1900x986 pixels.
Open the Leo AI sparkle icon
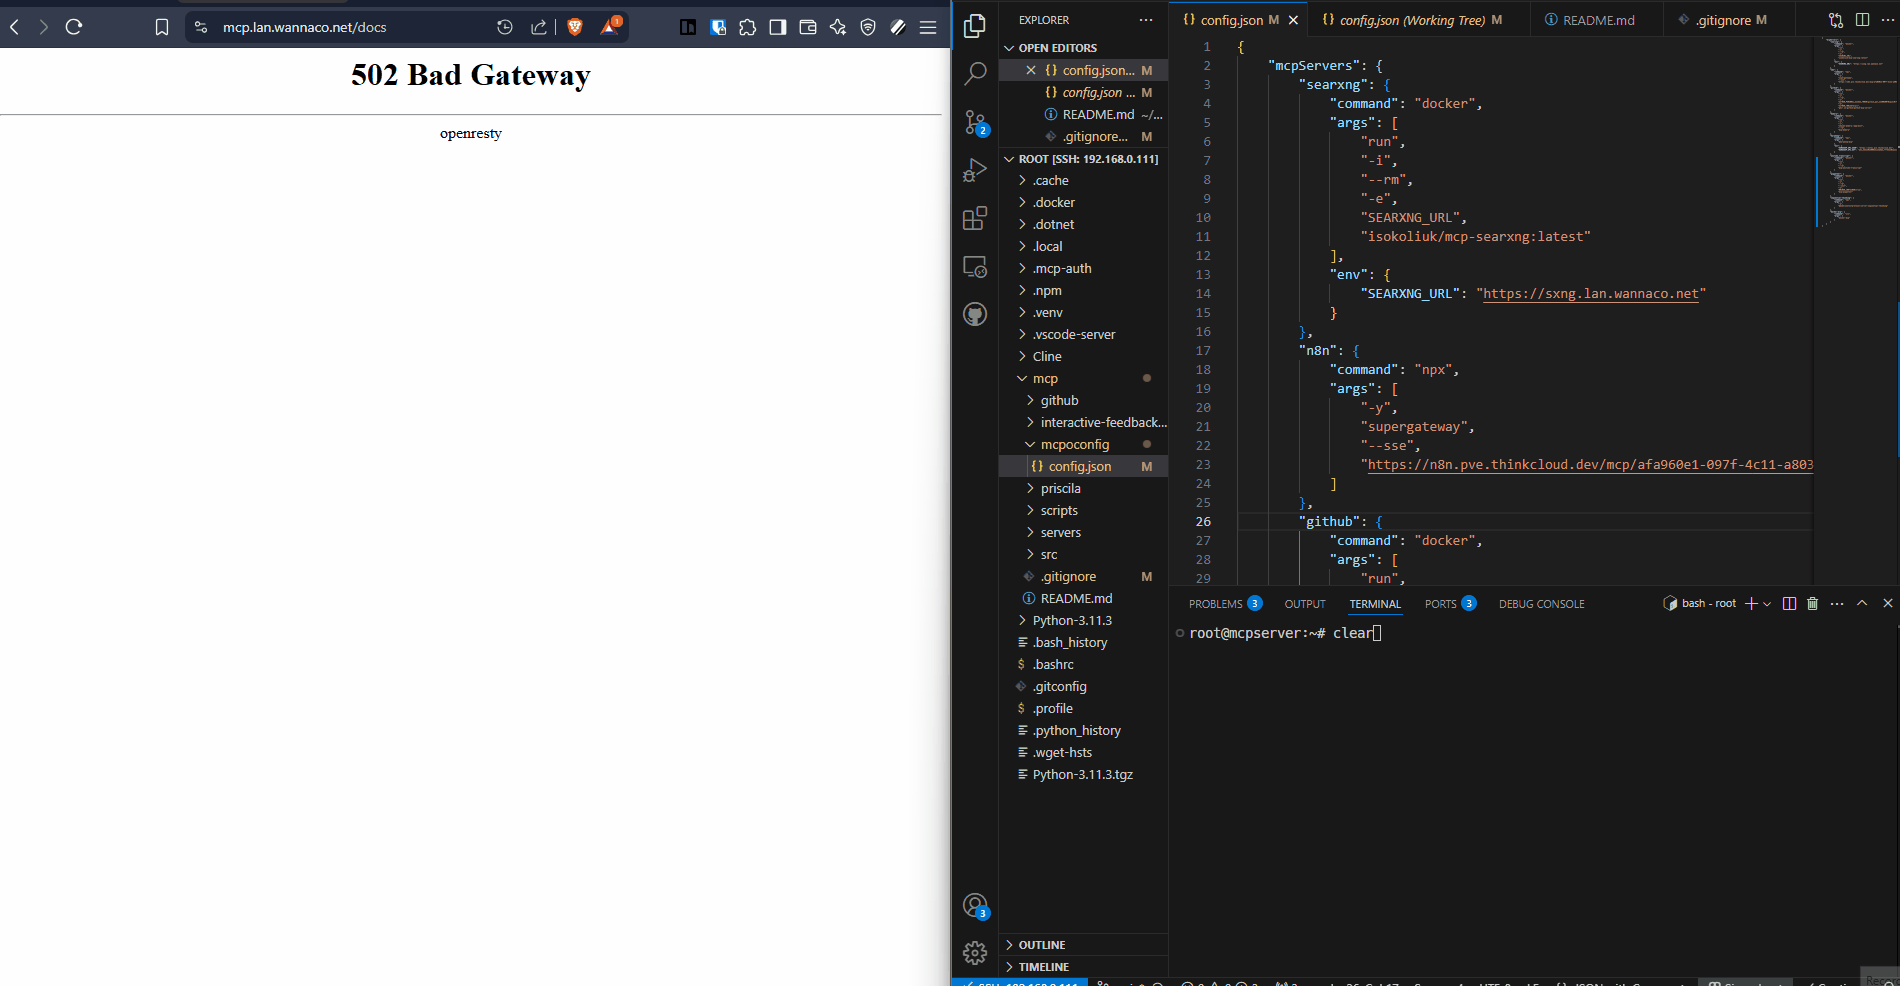(838, 27)
